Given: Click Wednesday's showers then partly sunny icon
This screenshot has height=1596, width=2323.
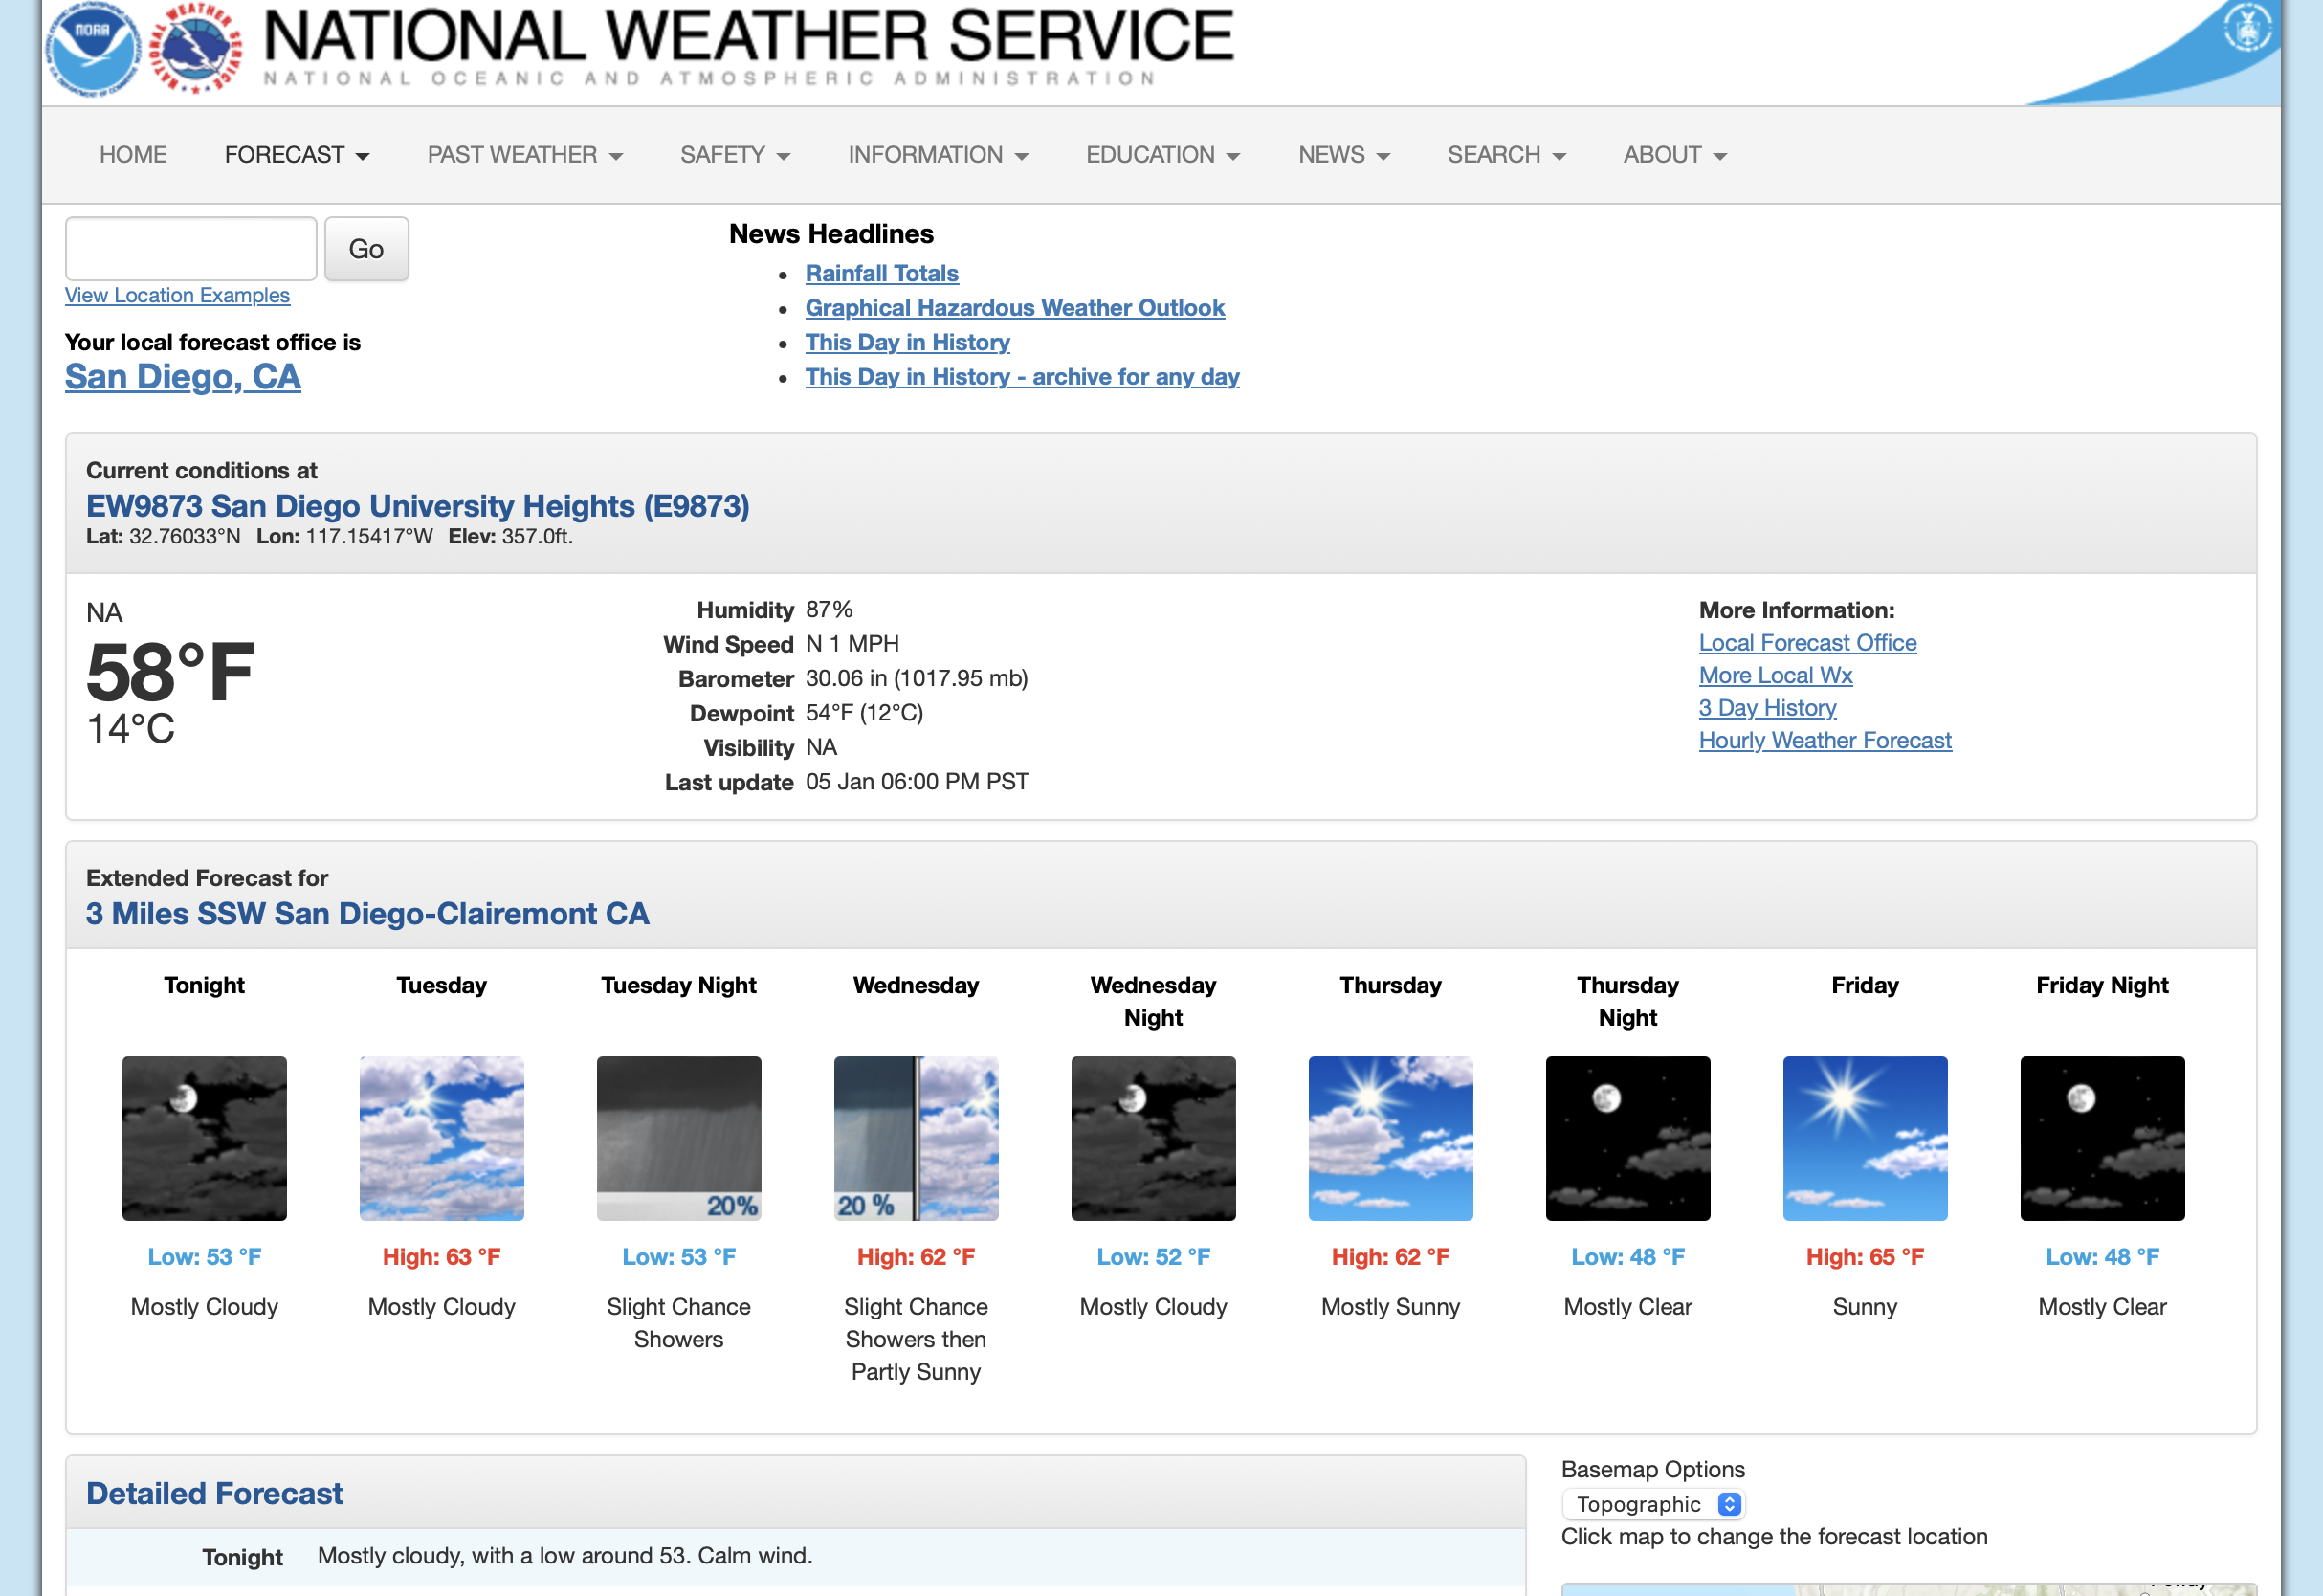Looking at the screenshot, I should 915,1138.
